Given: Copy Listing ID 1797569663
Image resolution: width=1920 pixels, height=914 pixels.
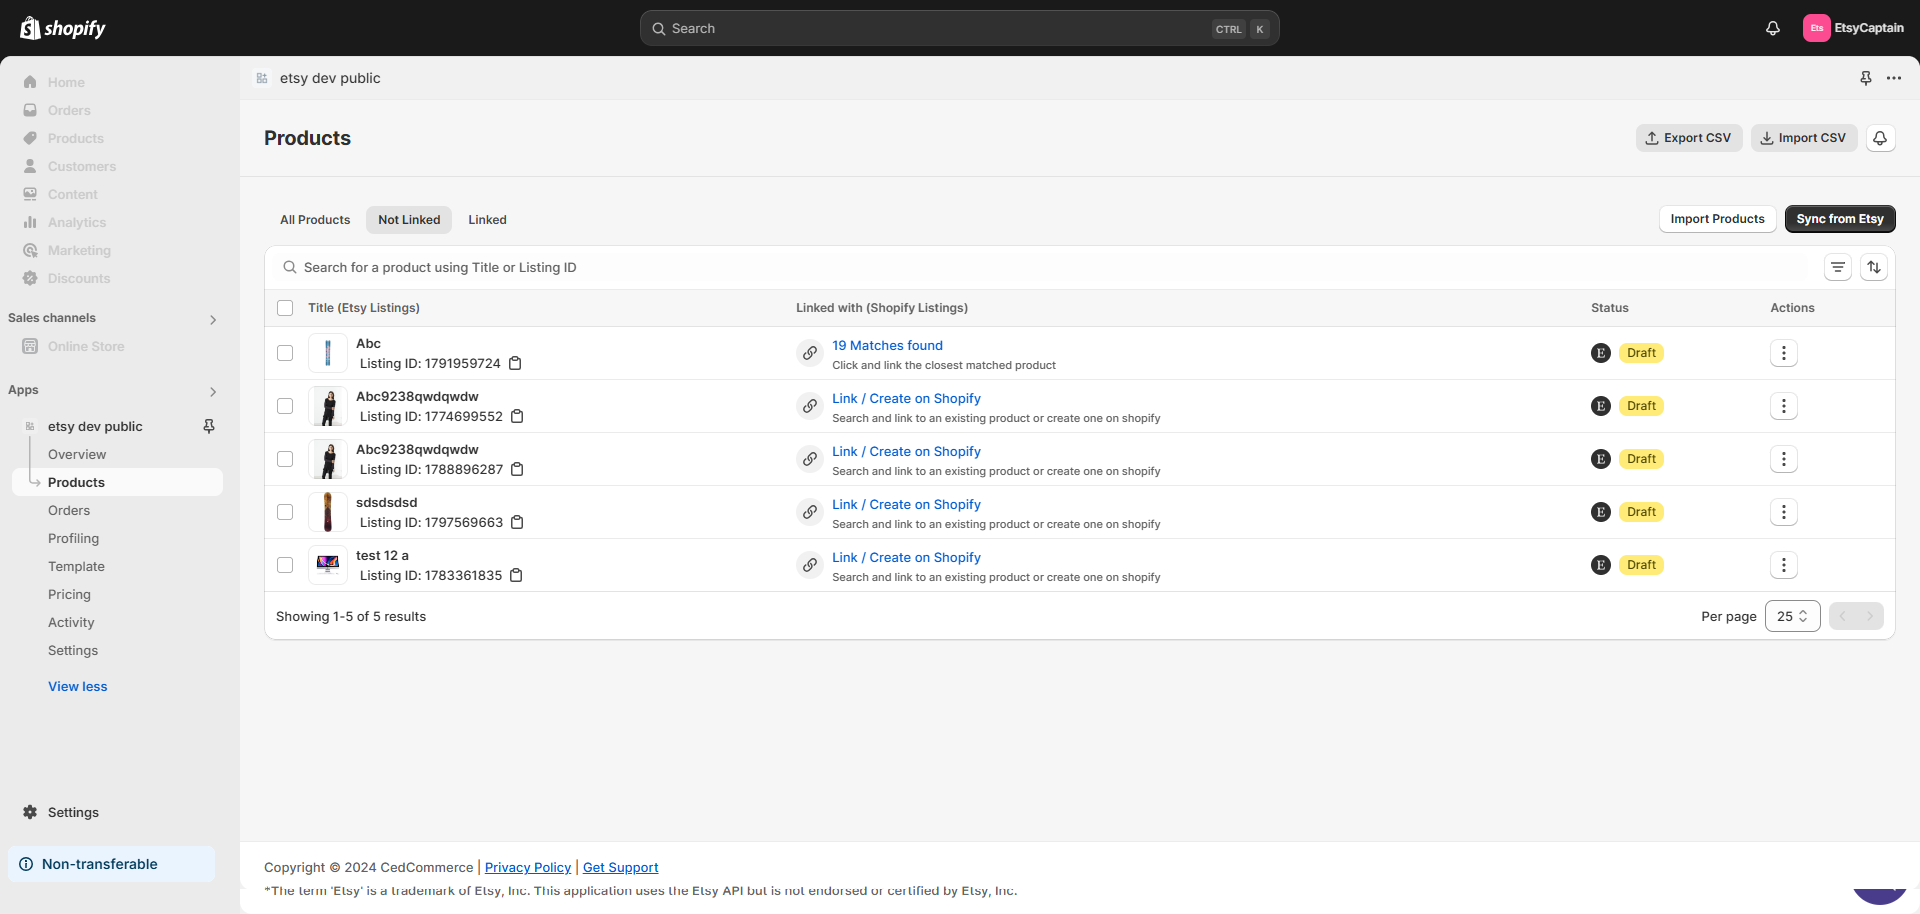Looking at the screenshot, I should click(x=517, y=522).
